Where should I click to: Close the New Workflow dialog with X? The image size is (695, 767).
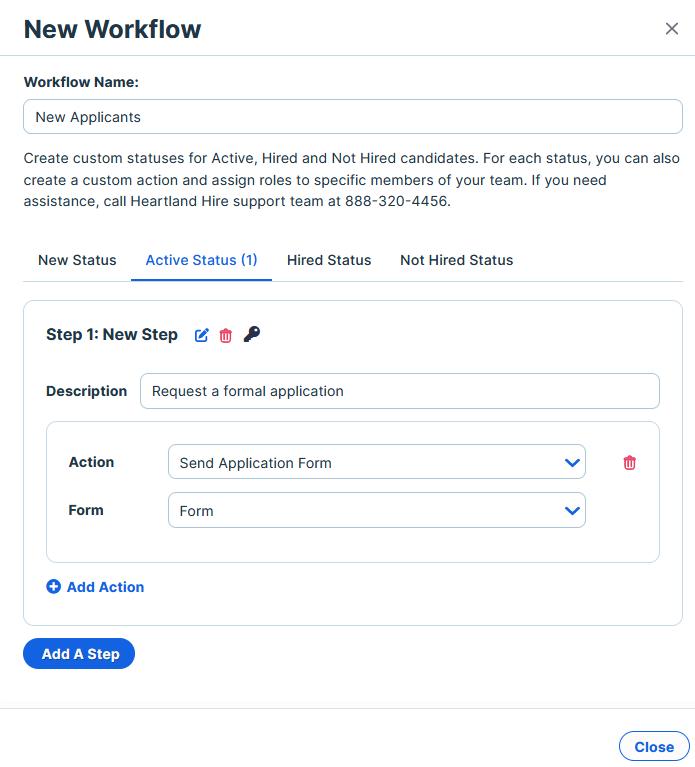pyautogui.click(x=672, y=29)
